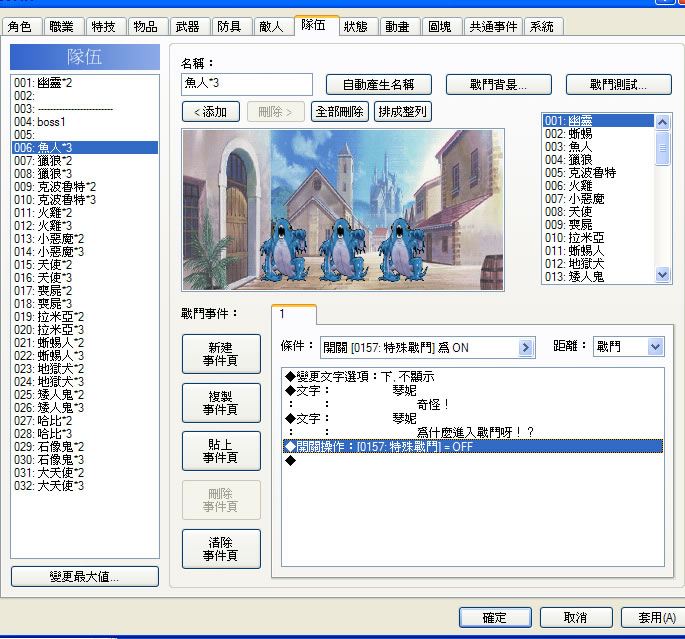Select the 開關操作 特殊戰鬥 = OFF command
The image size is (685, 639).
(473, 446)
